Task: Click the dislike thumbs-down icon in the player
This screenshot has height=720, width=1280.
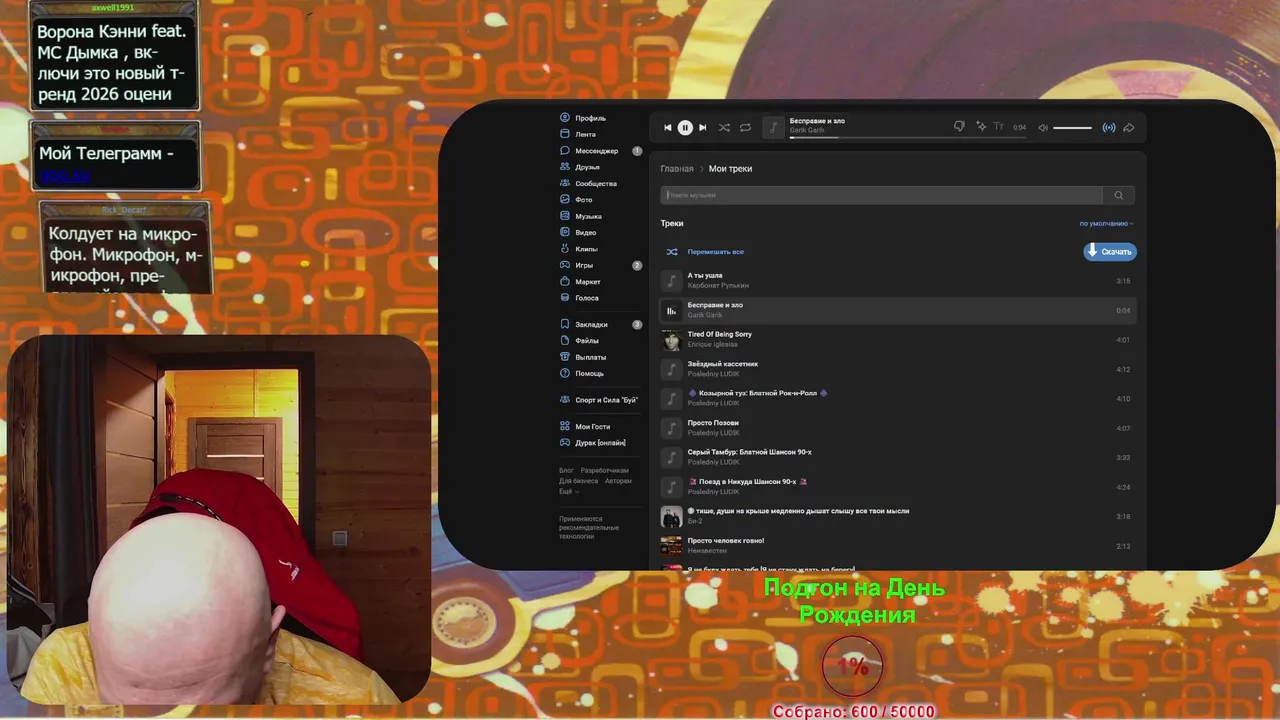Action: point(959,127)
